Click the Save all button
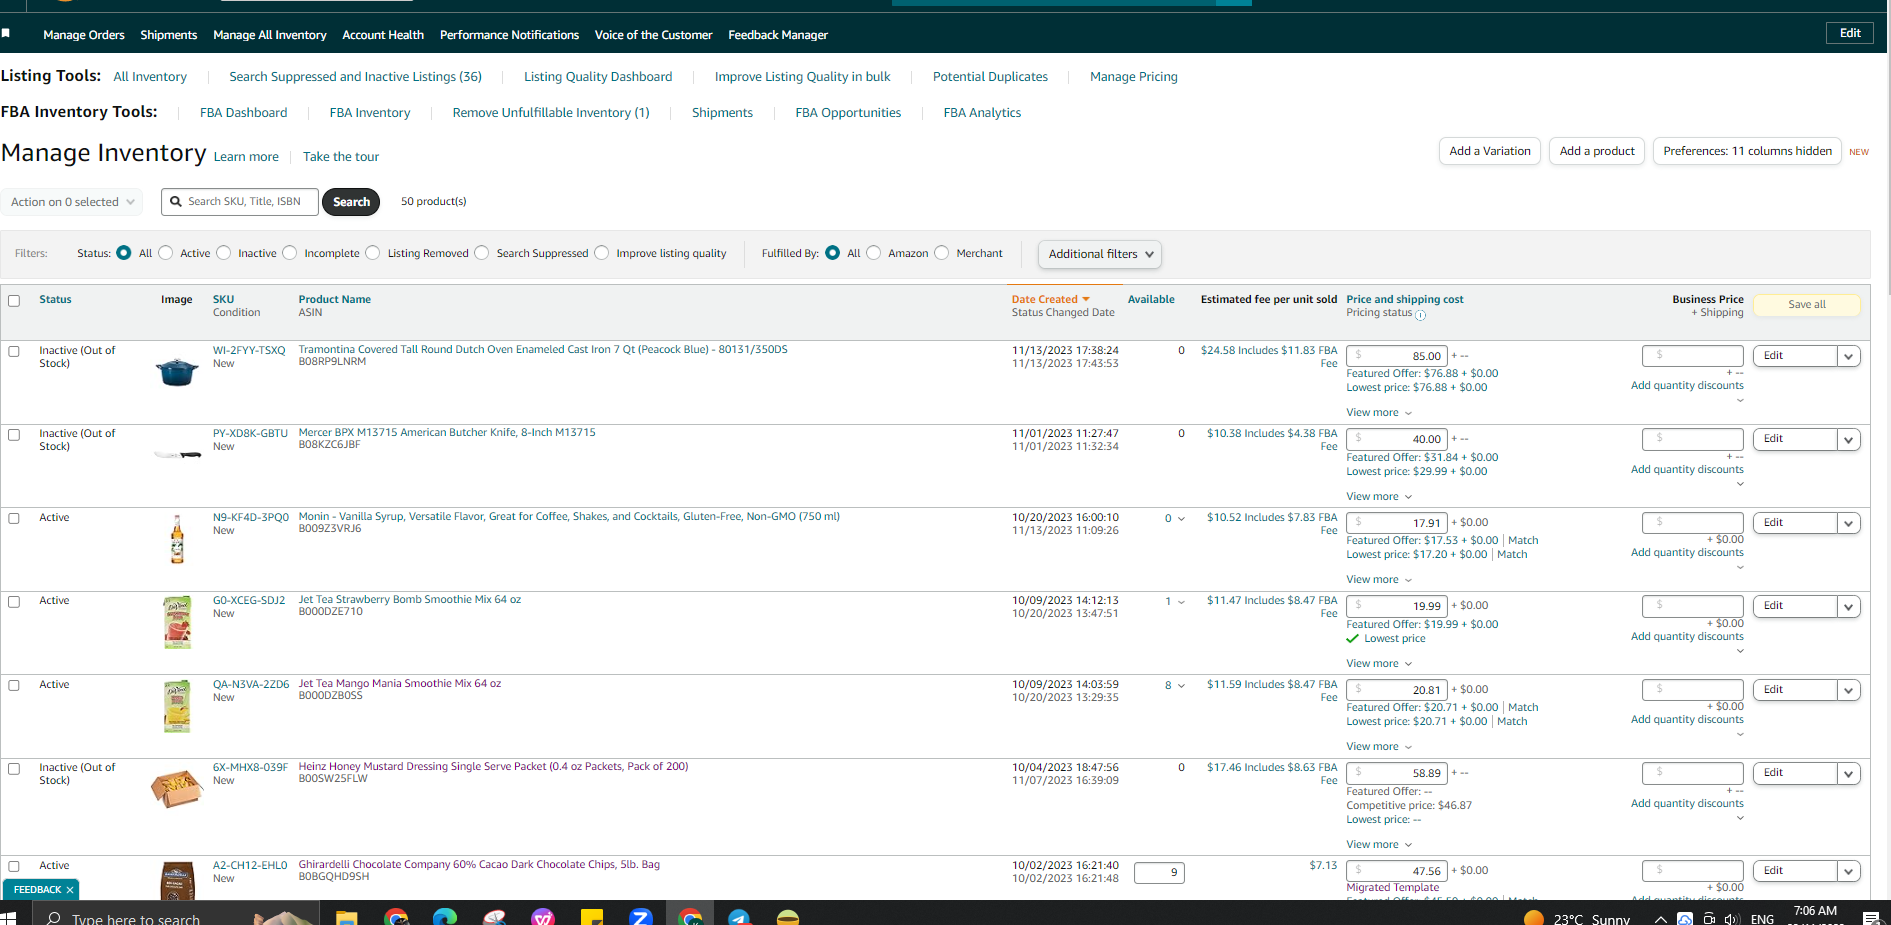The width and height of the screenshot is (1891, 925). (1807, 305)
